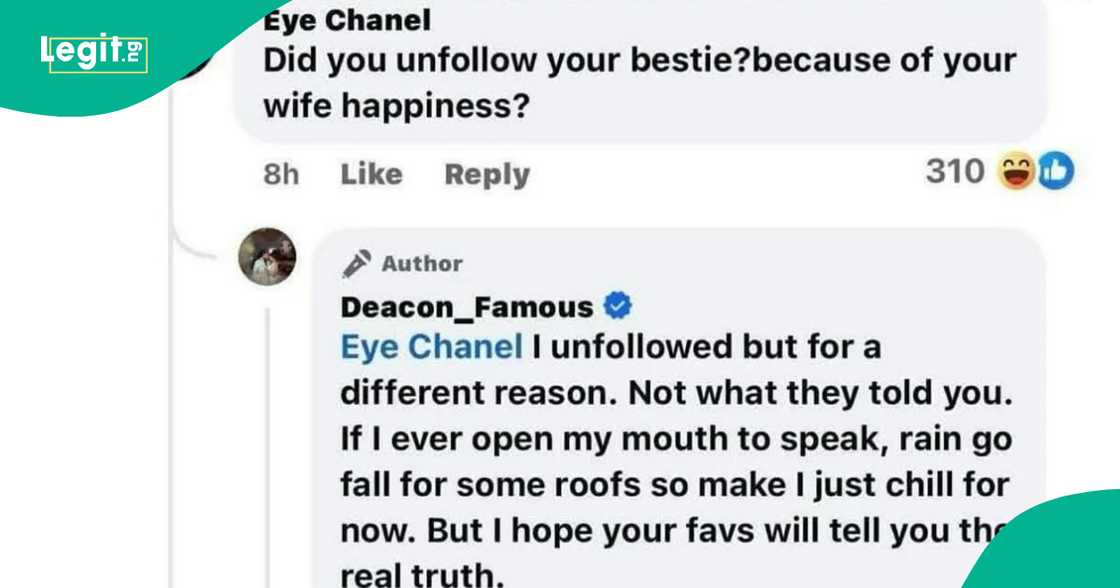Click the microphone icon next to Author
This screenshot has height=588, width=1120.
click(357, 263)
